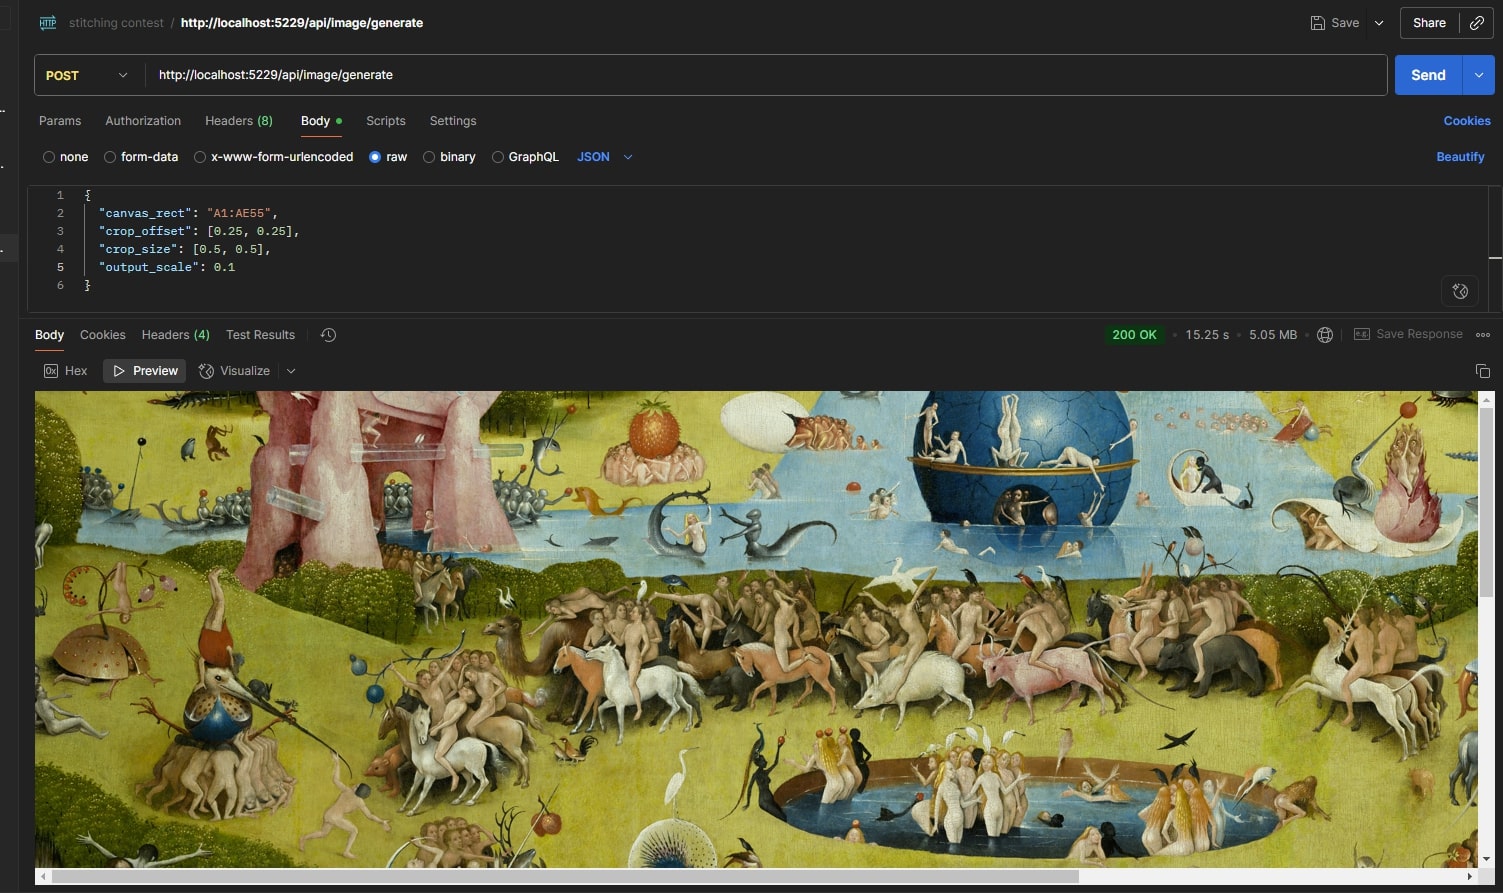Viewport: 1503px width, 893px height.
Task: Click the response history clock icon
Action: (x=328, y=335)
